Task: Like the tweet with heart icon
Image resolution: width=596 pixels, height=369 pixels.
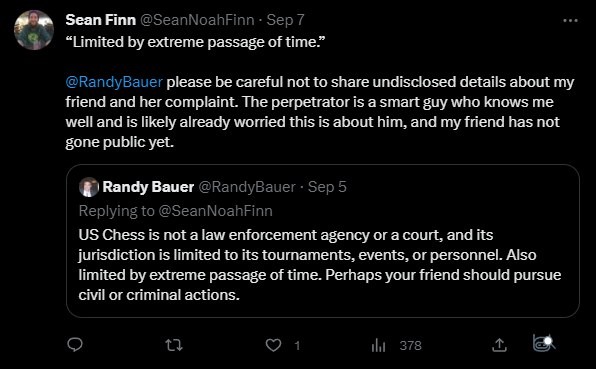Action: [x=273, y=345]
